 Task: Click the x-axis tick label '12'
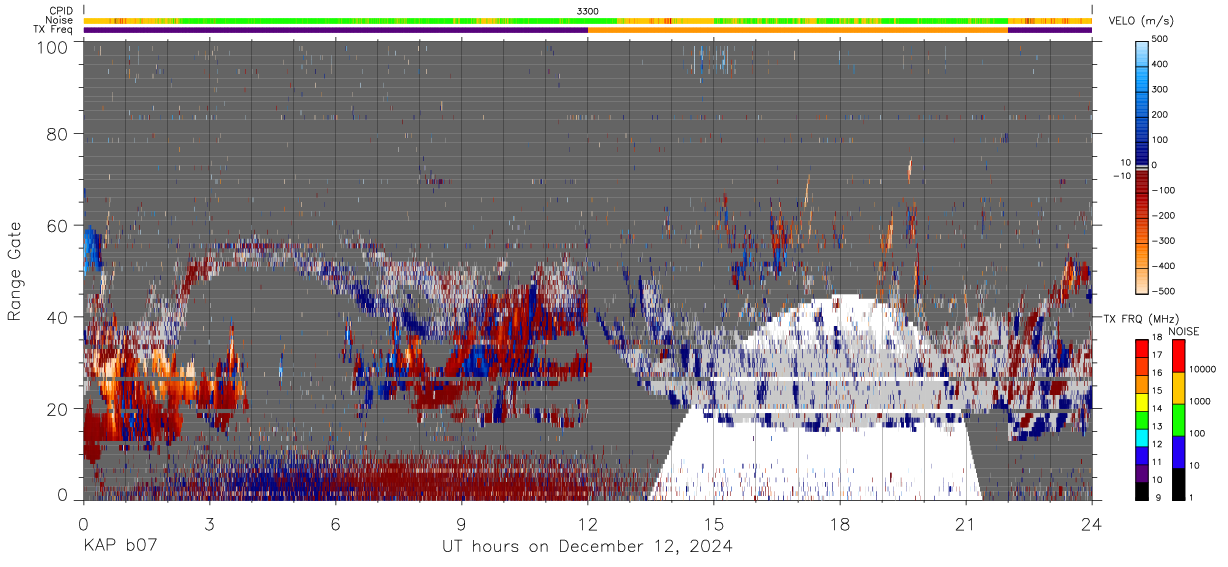[x=588, y=523]
